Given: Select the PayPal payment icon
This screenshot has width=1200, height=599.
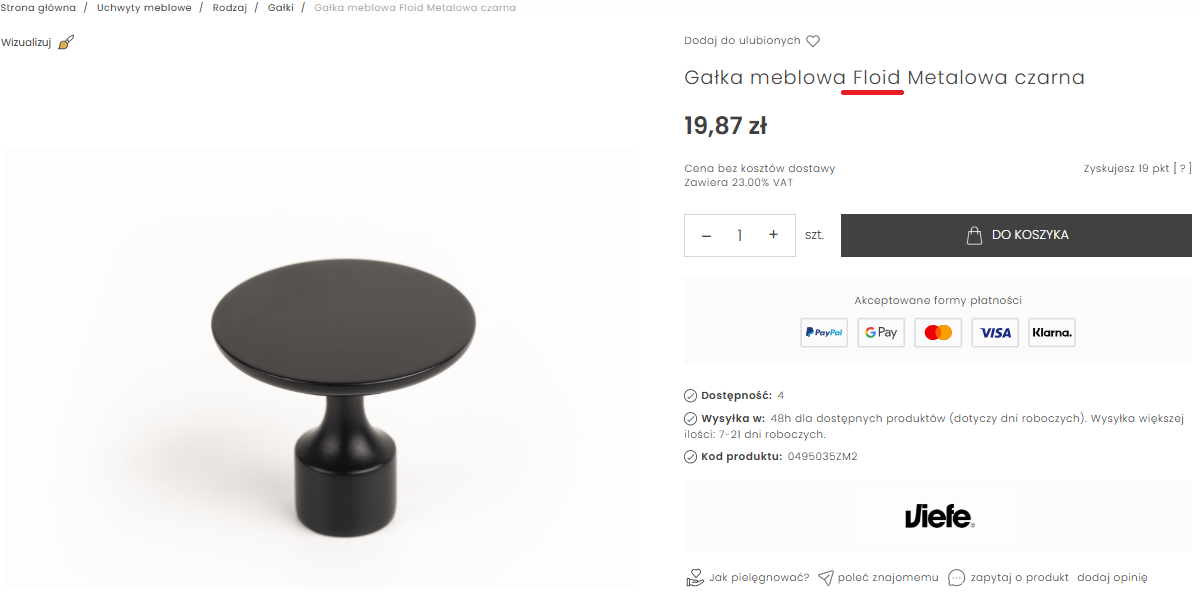Looking at the screenshot, I should point(824,333).
